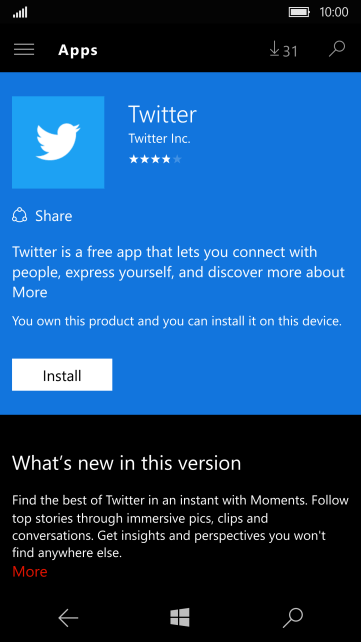Tap the Apps page title
This screenshot has height=642, width=361.
point(78,50)
